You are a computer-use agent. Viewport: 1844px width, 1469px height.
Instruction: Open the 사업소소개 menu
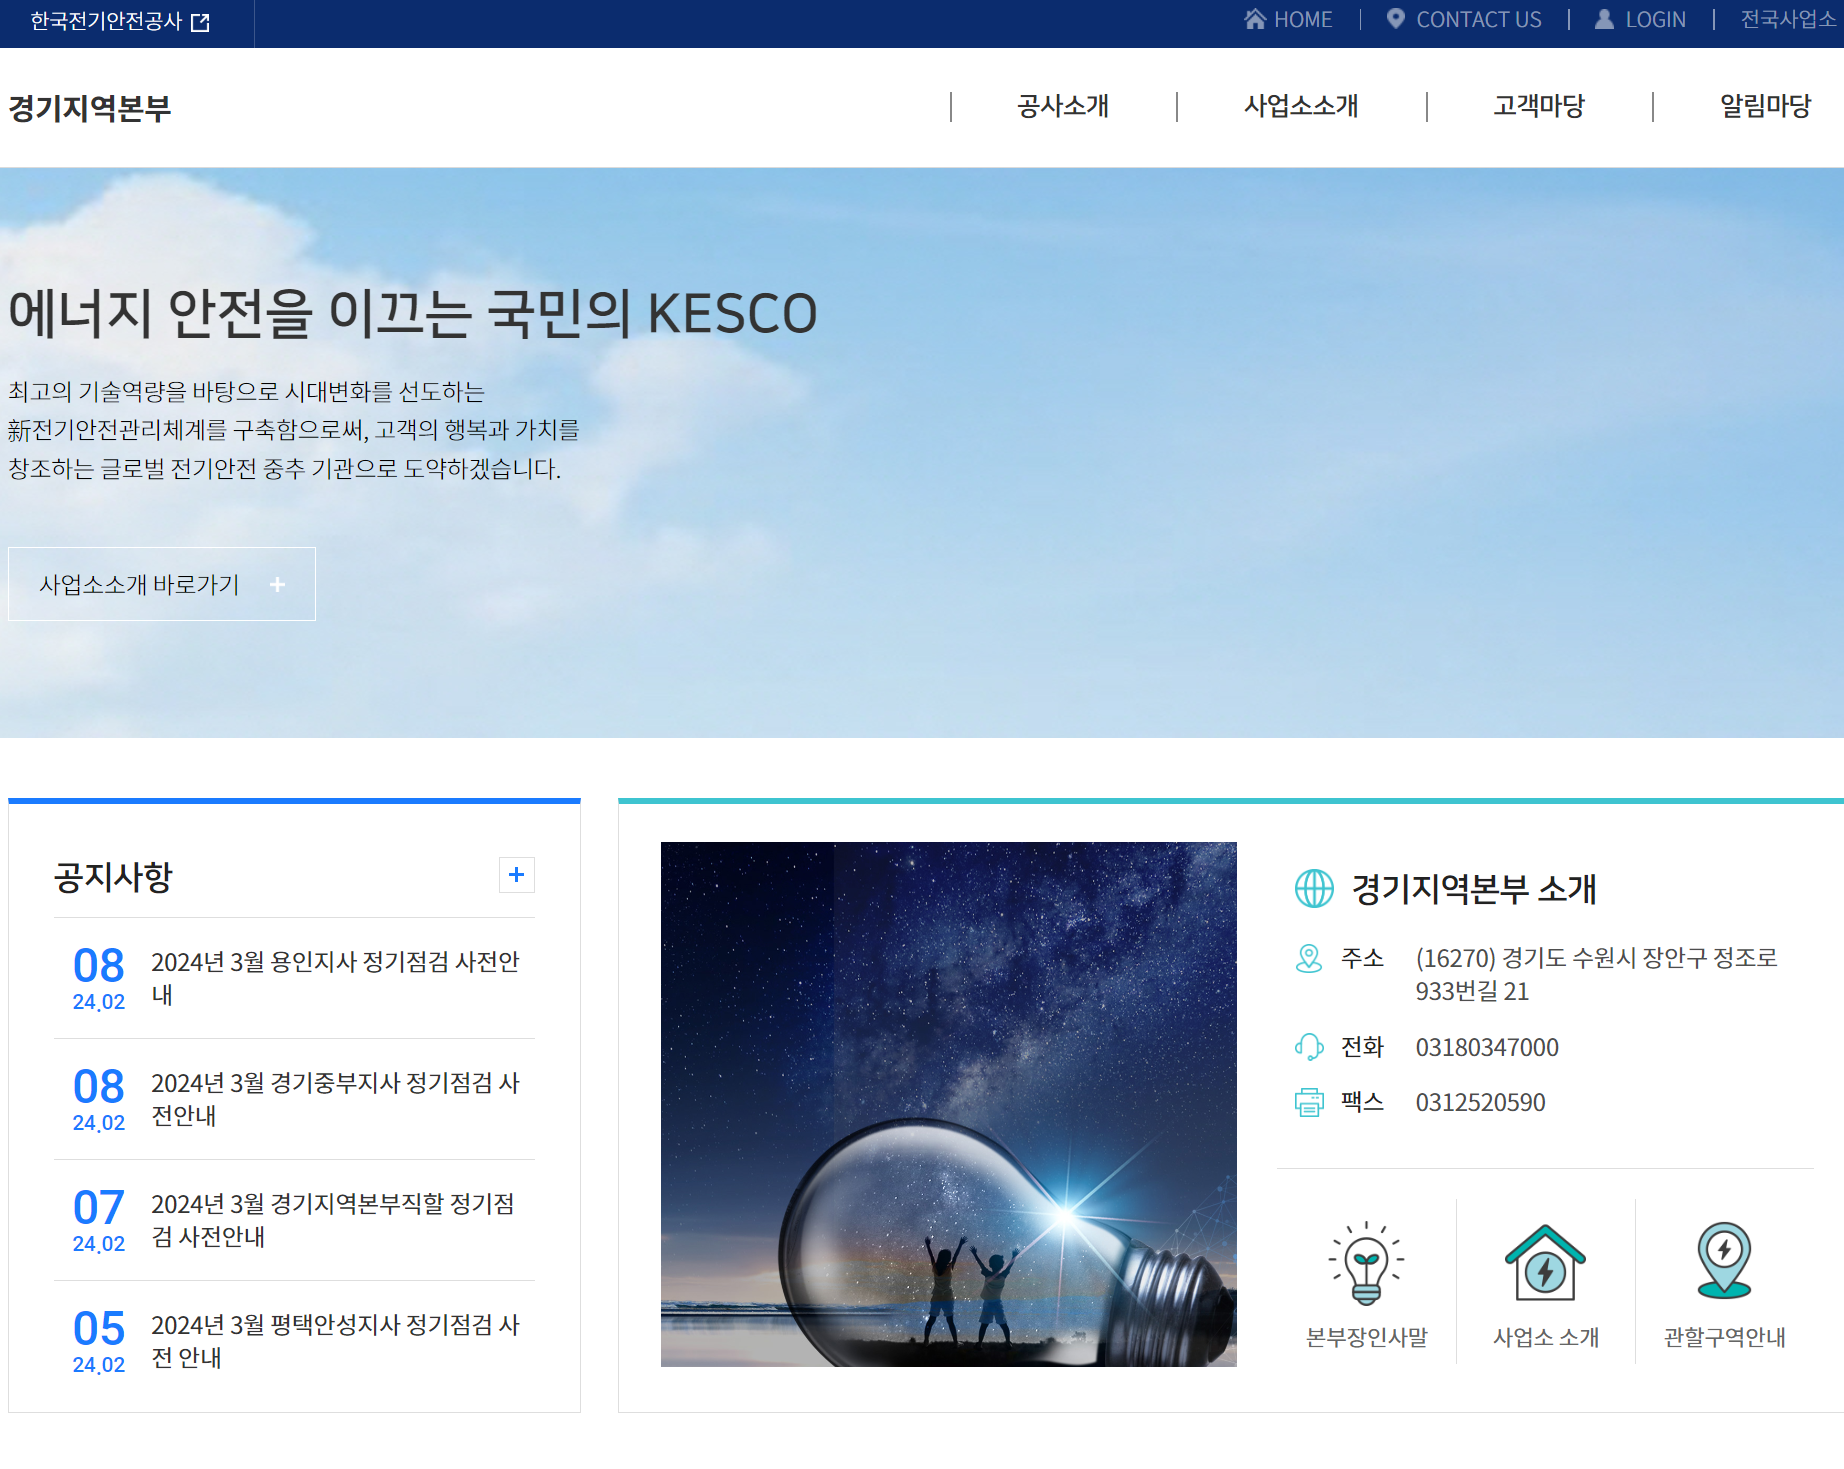tap(1301, 106)
